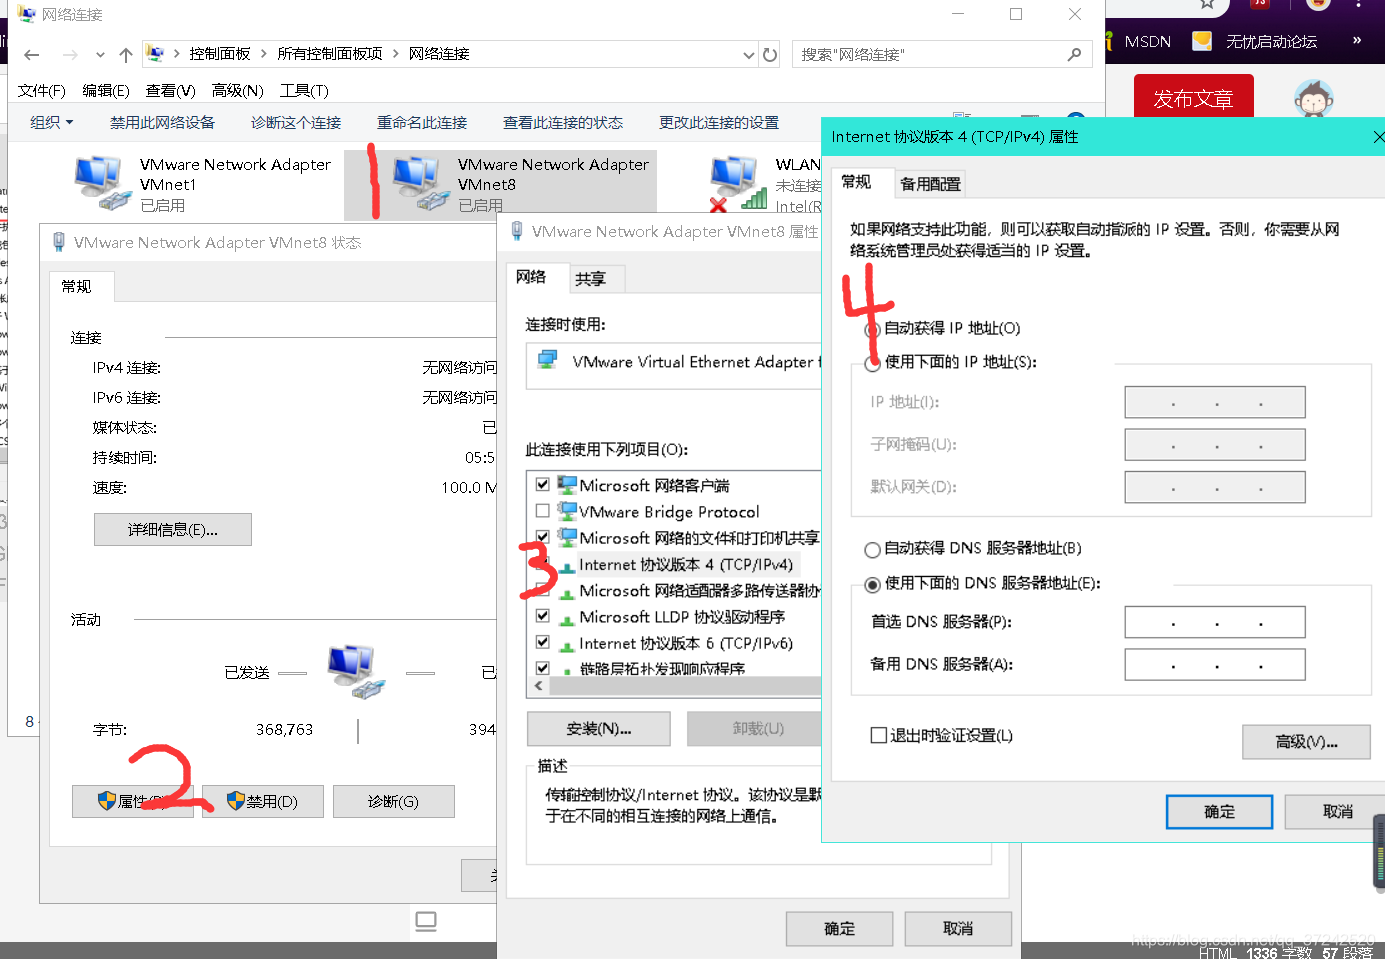Select the VMware Network Adapter VMnet1 icon
This screenshot has height=959, width=1385.
click(103, 184)
